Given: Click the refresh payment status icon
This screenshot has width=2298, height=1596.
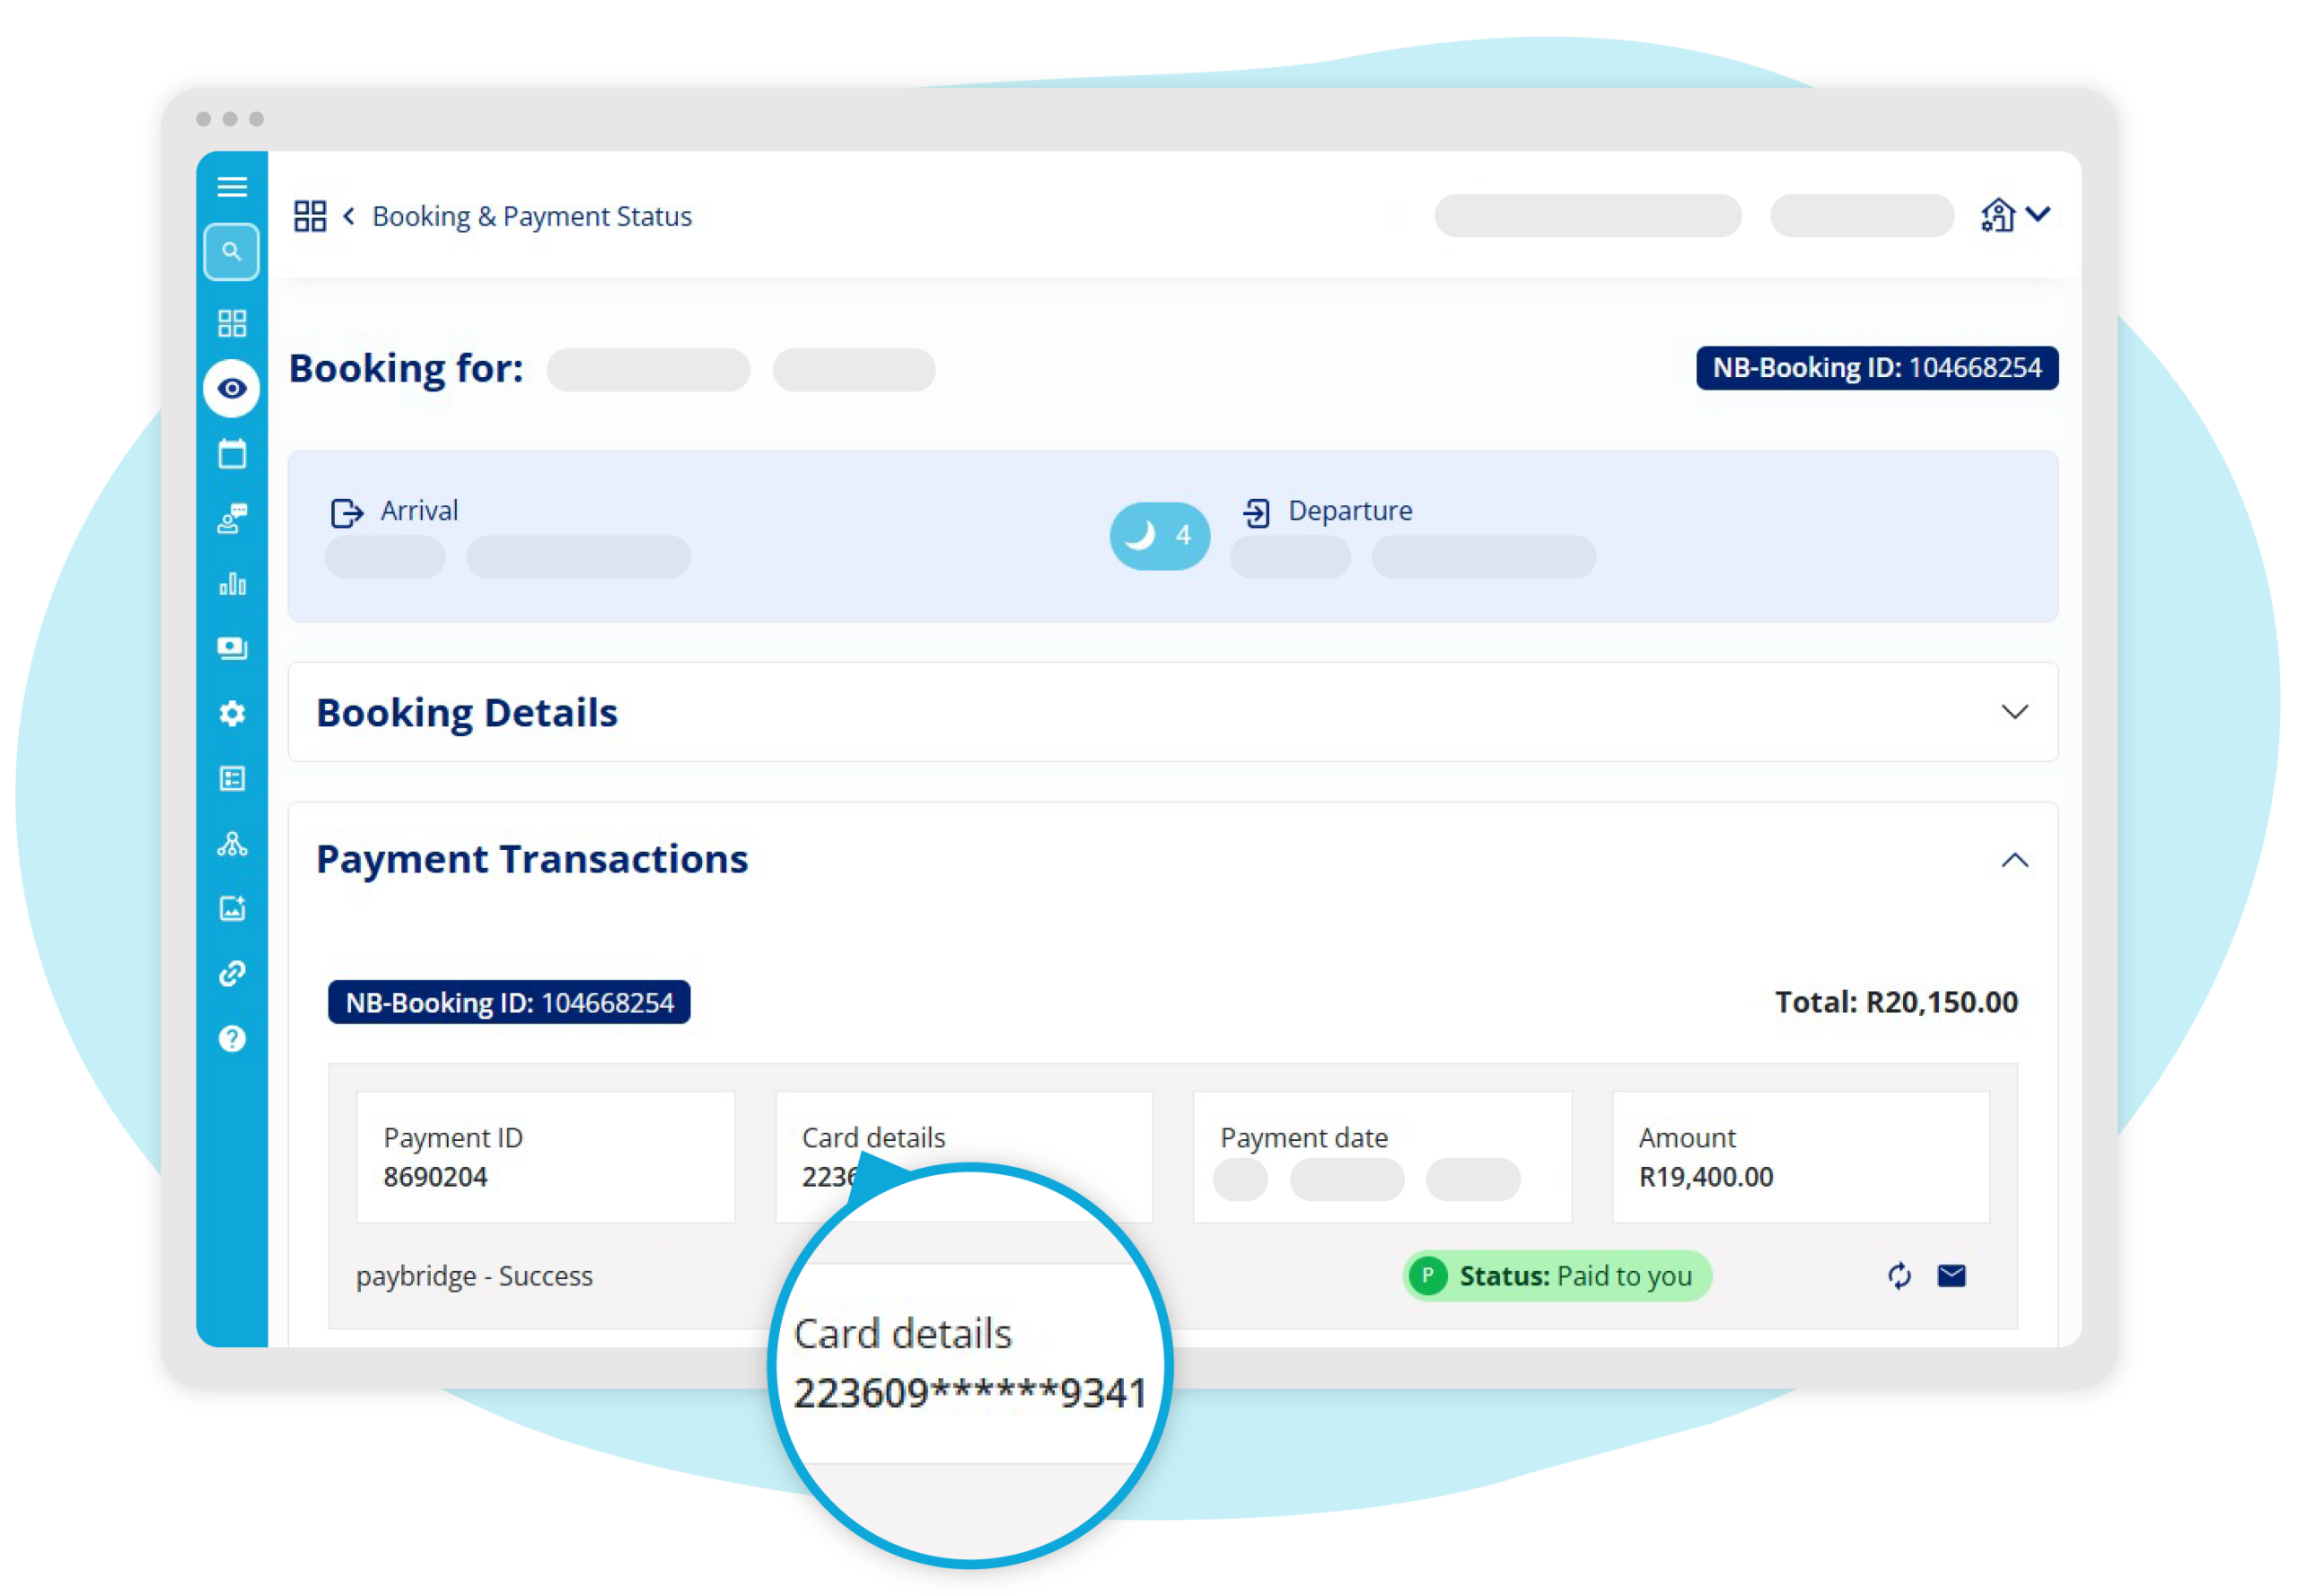Looking at the screenshot, I should tap(1899, 1275).
